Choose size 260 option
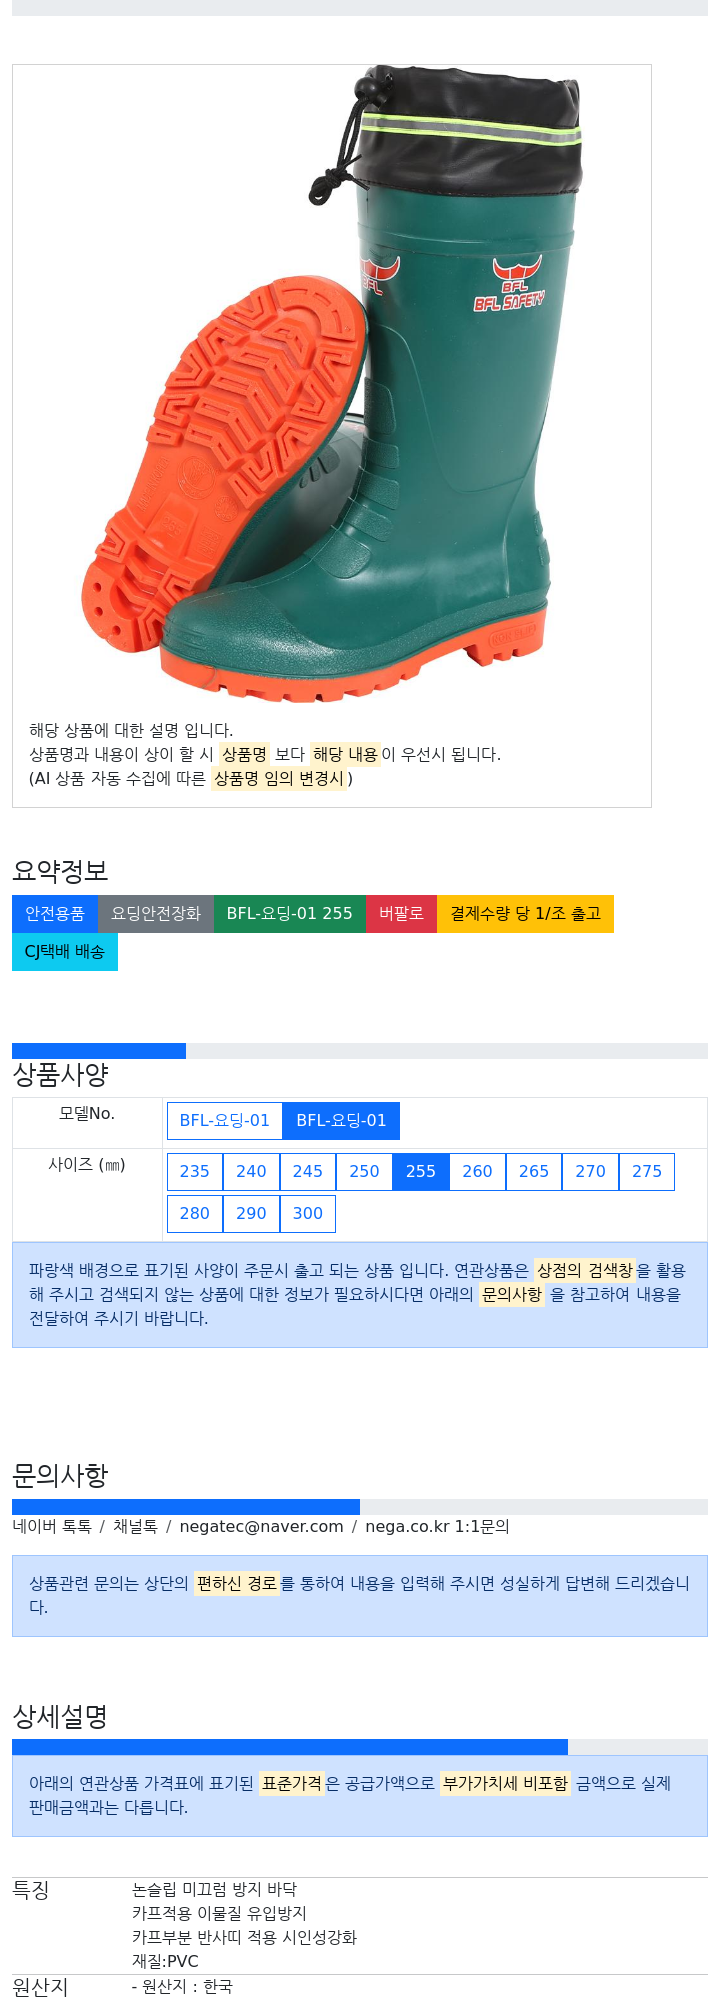Viewport: 720px width, 2007px height. click(477, 1172)
